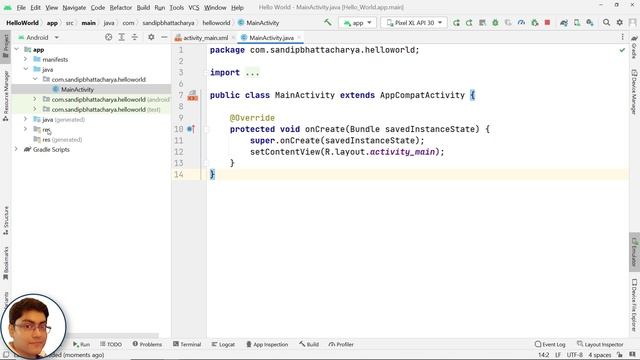The height and width of the screenshot is (360, 640).
Task: Open the Profiler tool window
Action: [x=341, y=344]
